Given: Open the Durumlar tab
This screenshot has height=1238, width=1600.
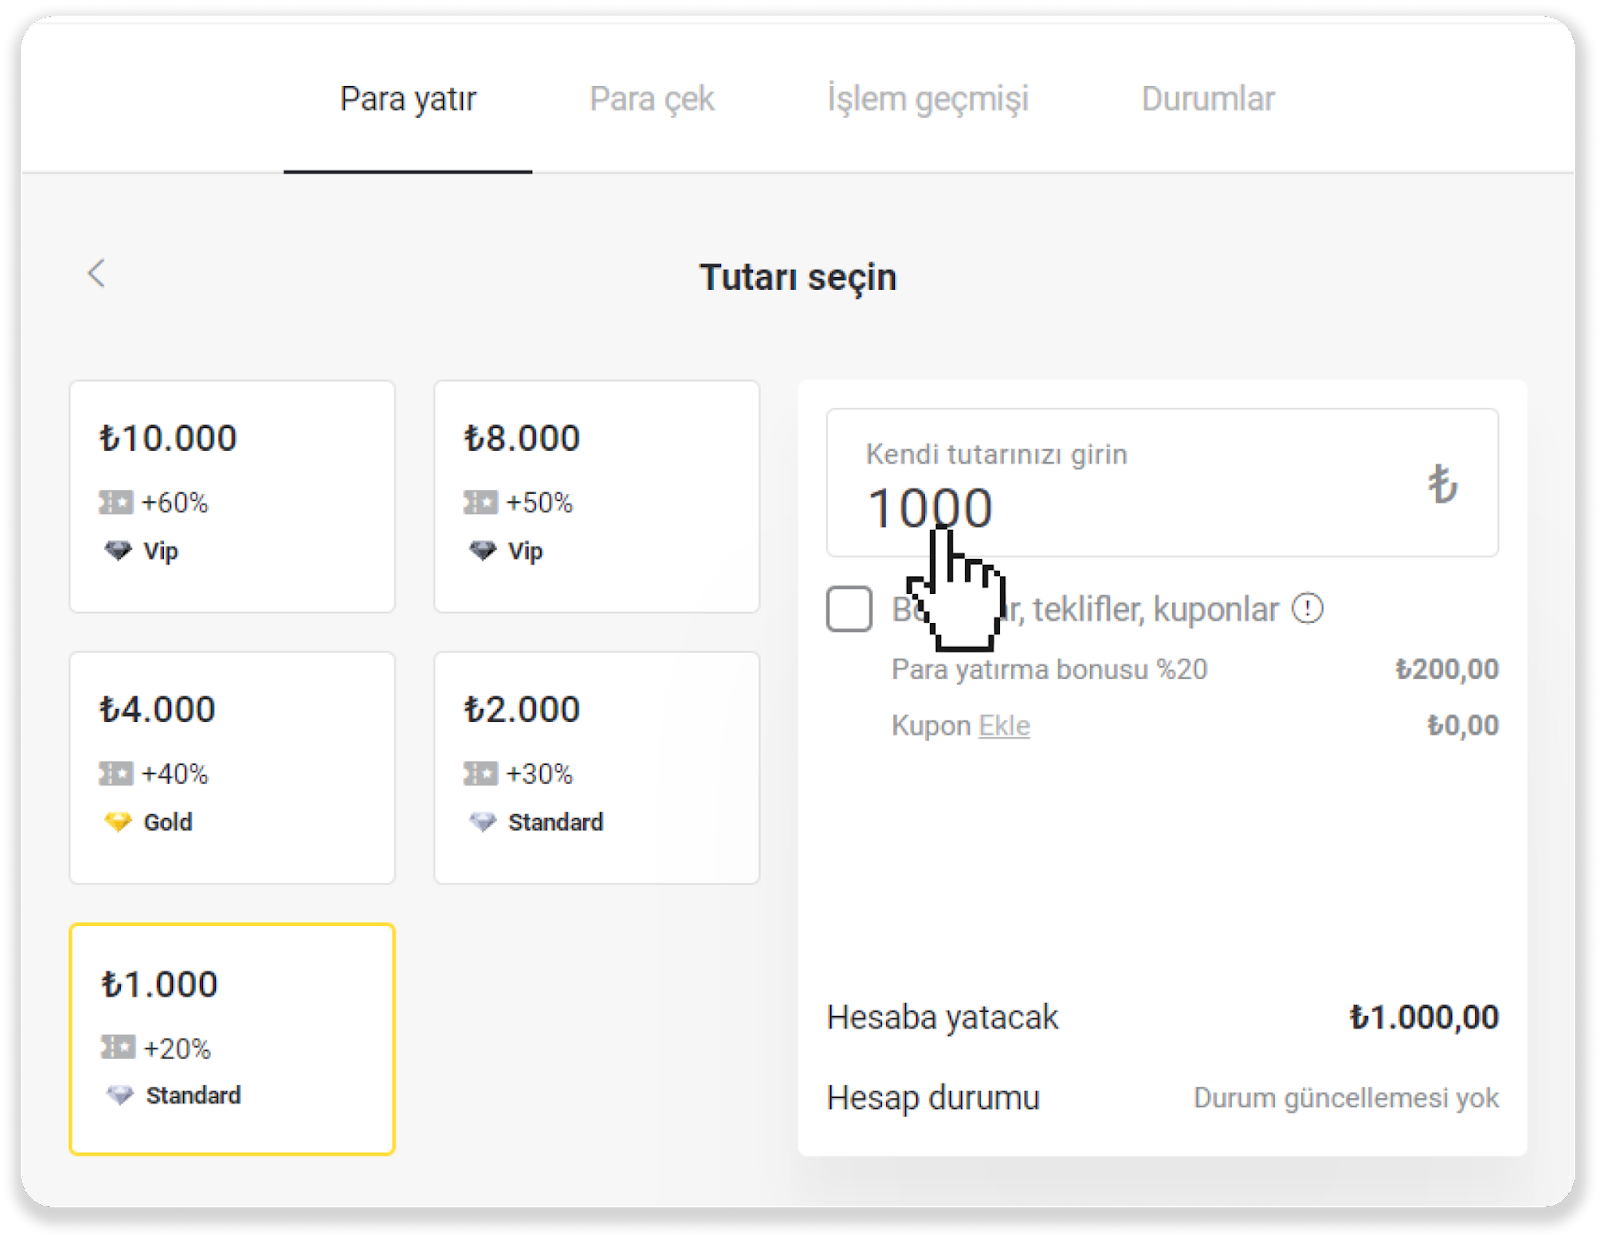Looking at the screenshot, I should [1208, 99].
